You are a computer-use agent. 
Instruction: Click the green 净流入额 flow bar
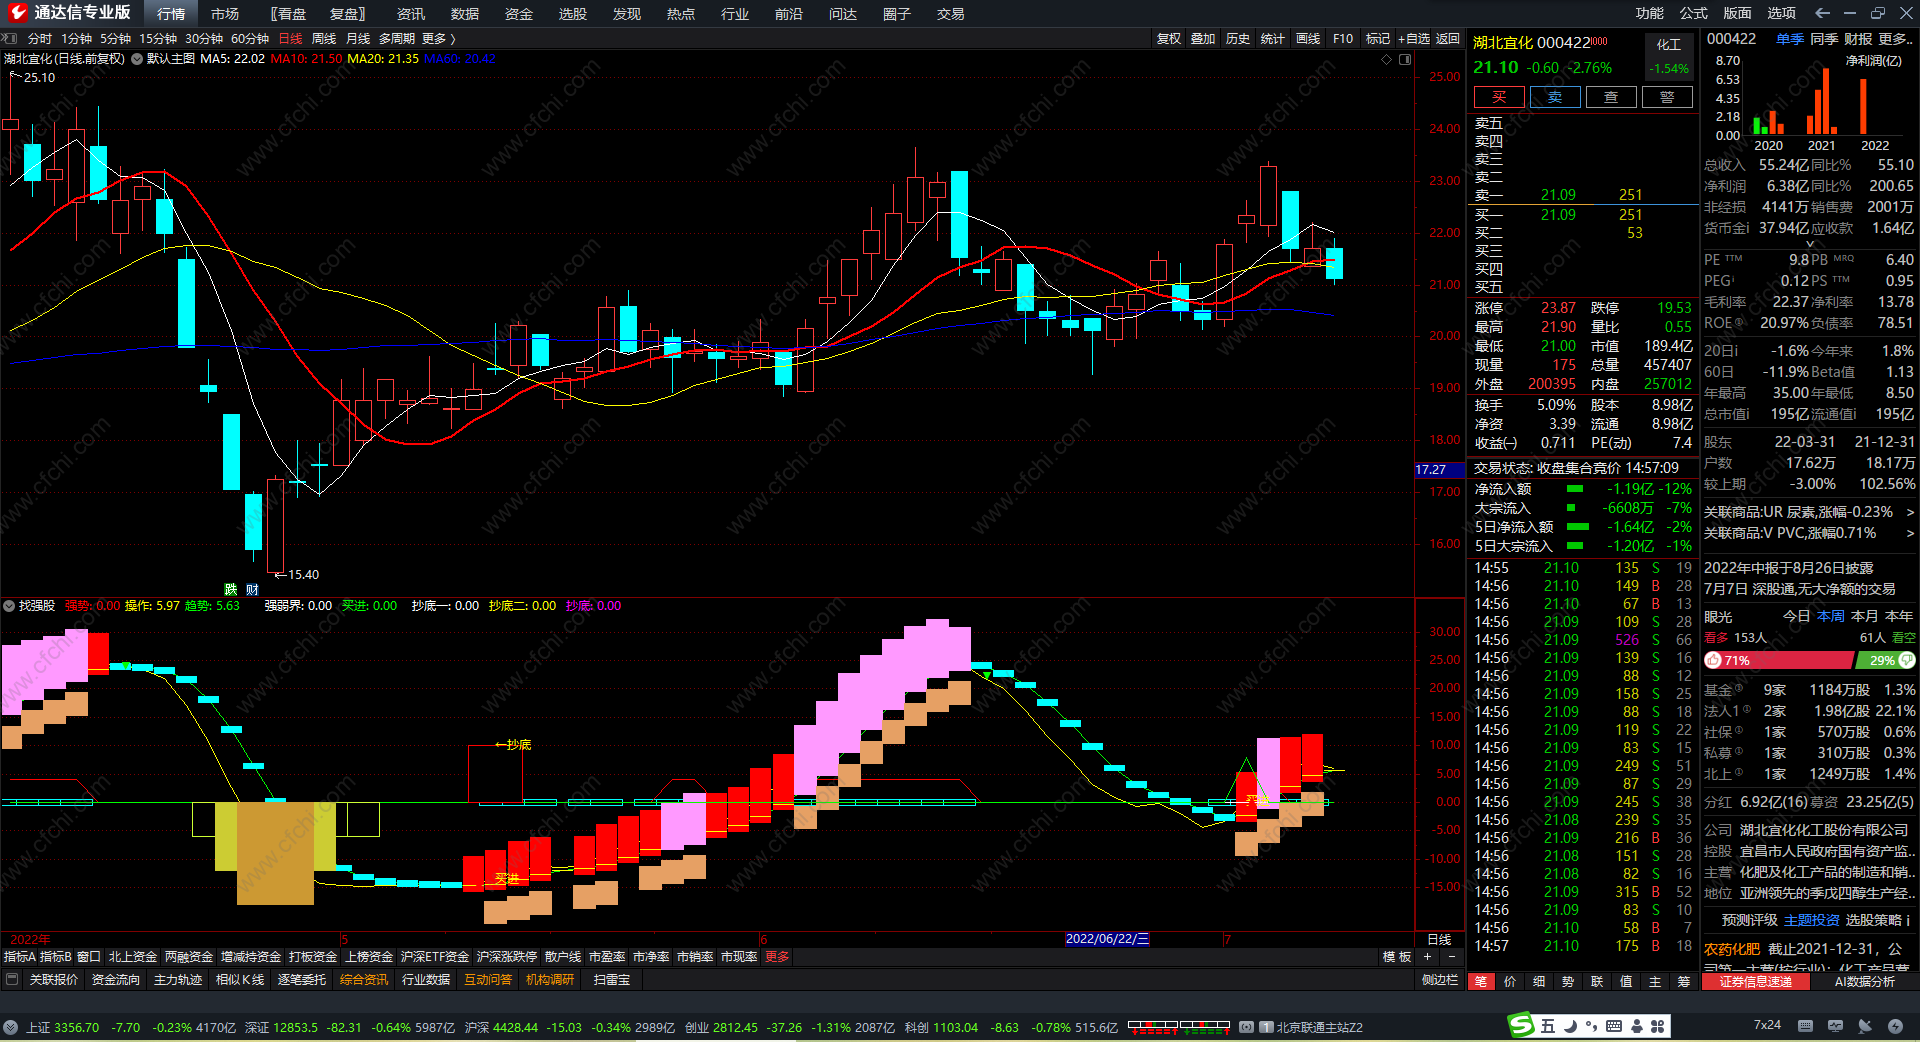click(x=1575, y=489)
